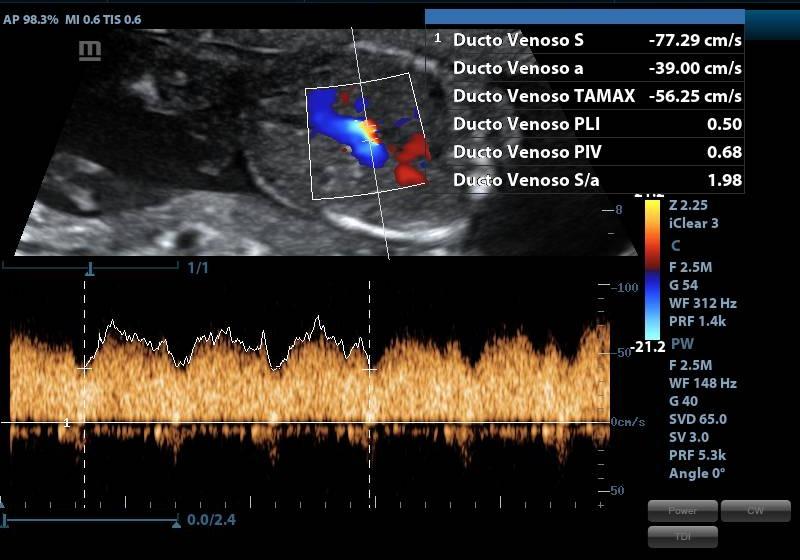Activate the CW Doppler mode button
The height and width of the screenshot is (560, 800).
(x=755, y=510)
